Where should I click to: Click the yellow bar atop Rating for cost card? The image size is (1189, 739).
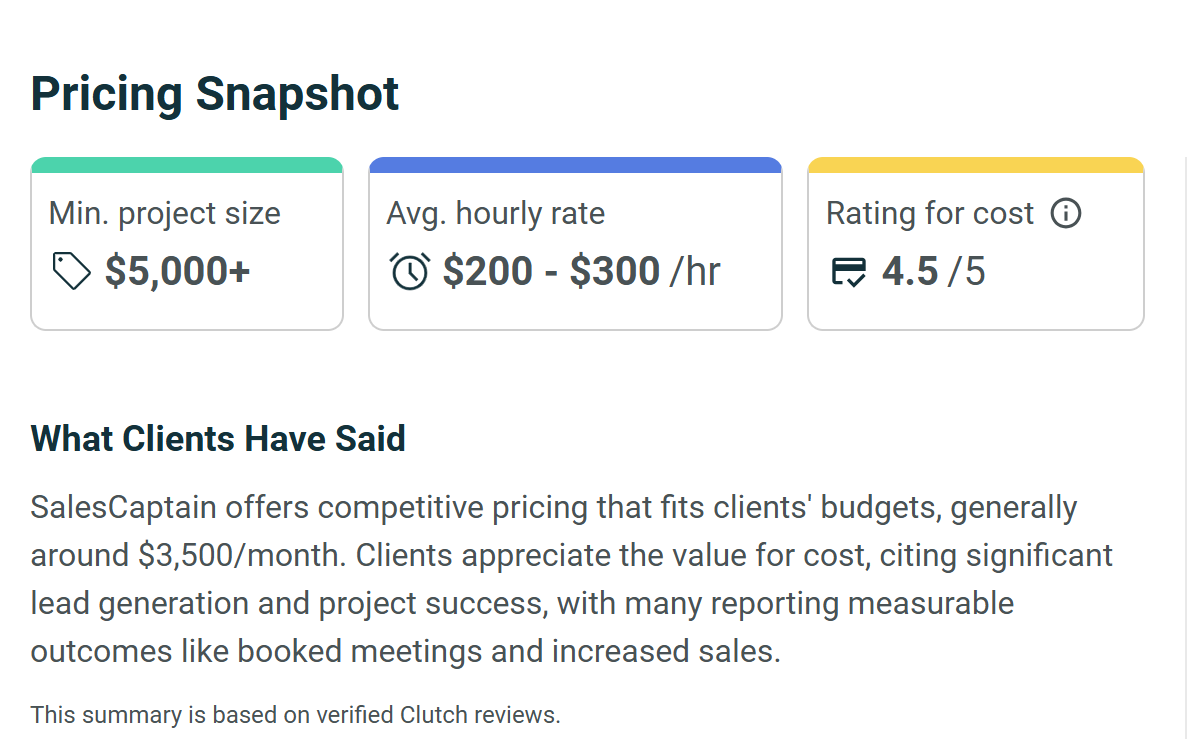pos(975,162)
